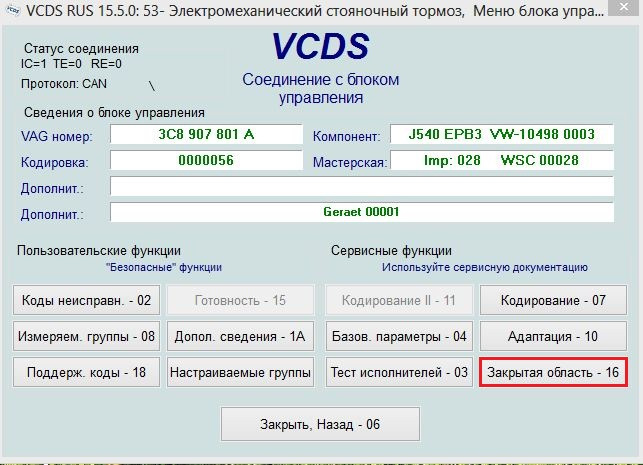Click 'Пользовательские функции' group label

tap(99, 251)
